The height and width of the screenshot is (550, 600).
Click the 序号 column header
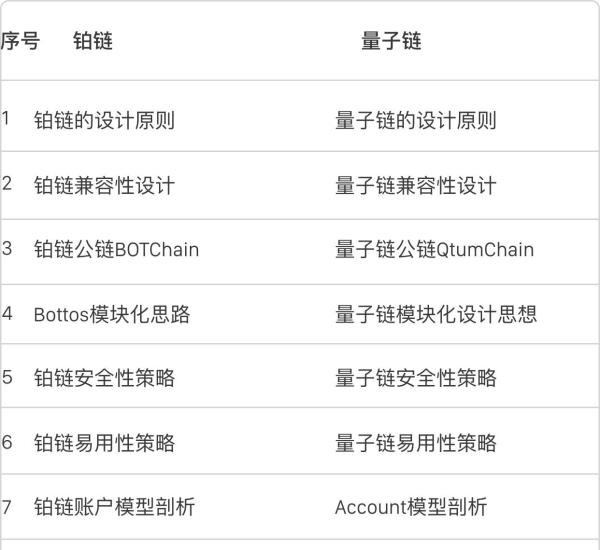click(20, 41)
